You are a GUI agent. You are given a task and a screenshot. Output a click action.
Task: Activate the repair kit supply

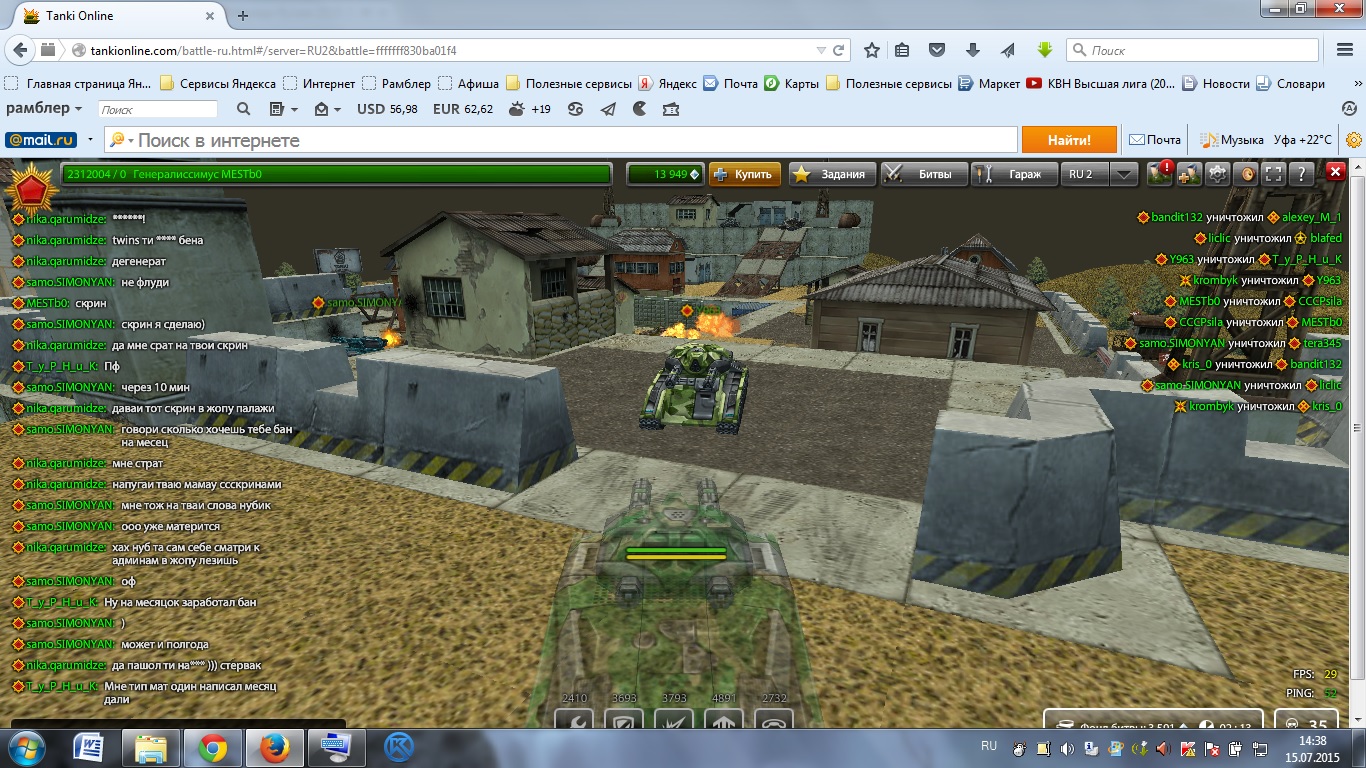573,718
